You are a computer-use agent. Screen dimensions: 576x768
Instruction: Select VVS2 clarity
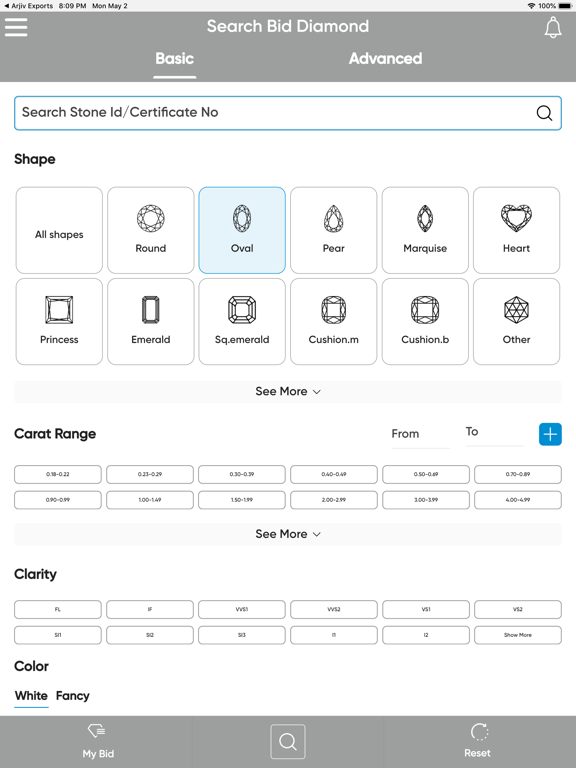[334, 610]
